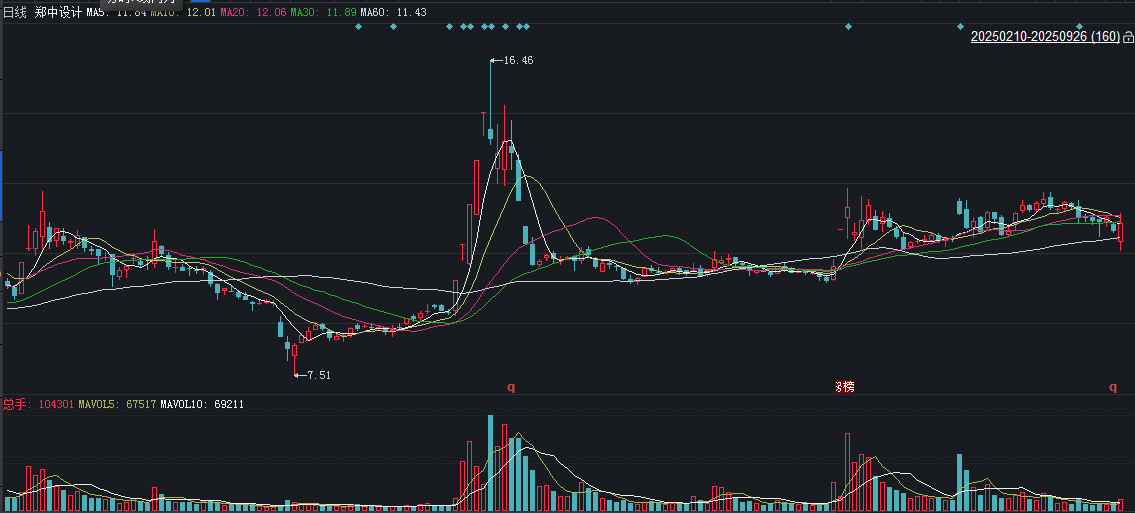This screenshot has height=513, width=1135.
Task: Select the rightmost cyan diamond event marker
Action: click(1079, 27)
